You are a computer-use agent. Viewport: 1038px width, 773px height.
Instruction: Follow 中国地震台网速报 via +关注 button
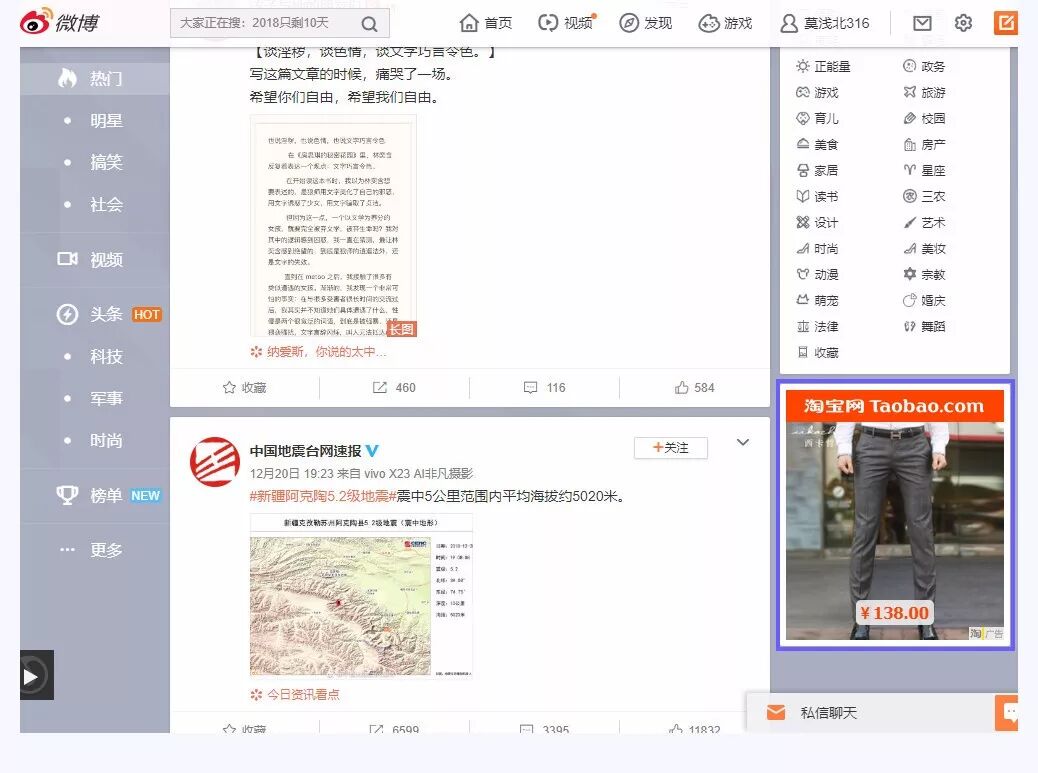coord(670,448)
